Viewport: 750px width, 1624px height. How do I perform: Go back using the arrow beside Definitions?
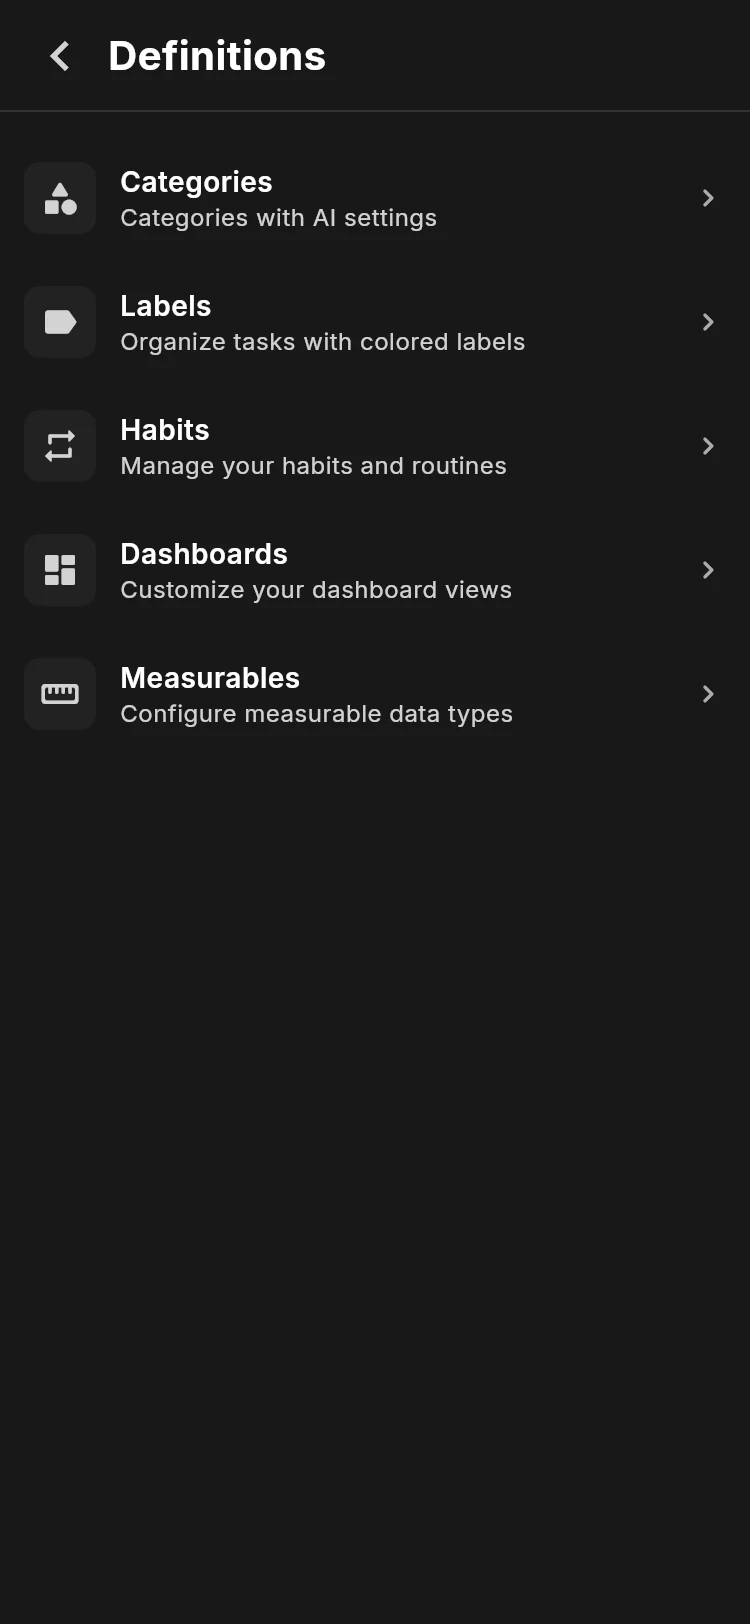[60, 56]
